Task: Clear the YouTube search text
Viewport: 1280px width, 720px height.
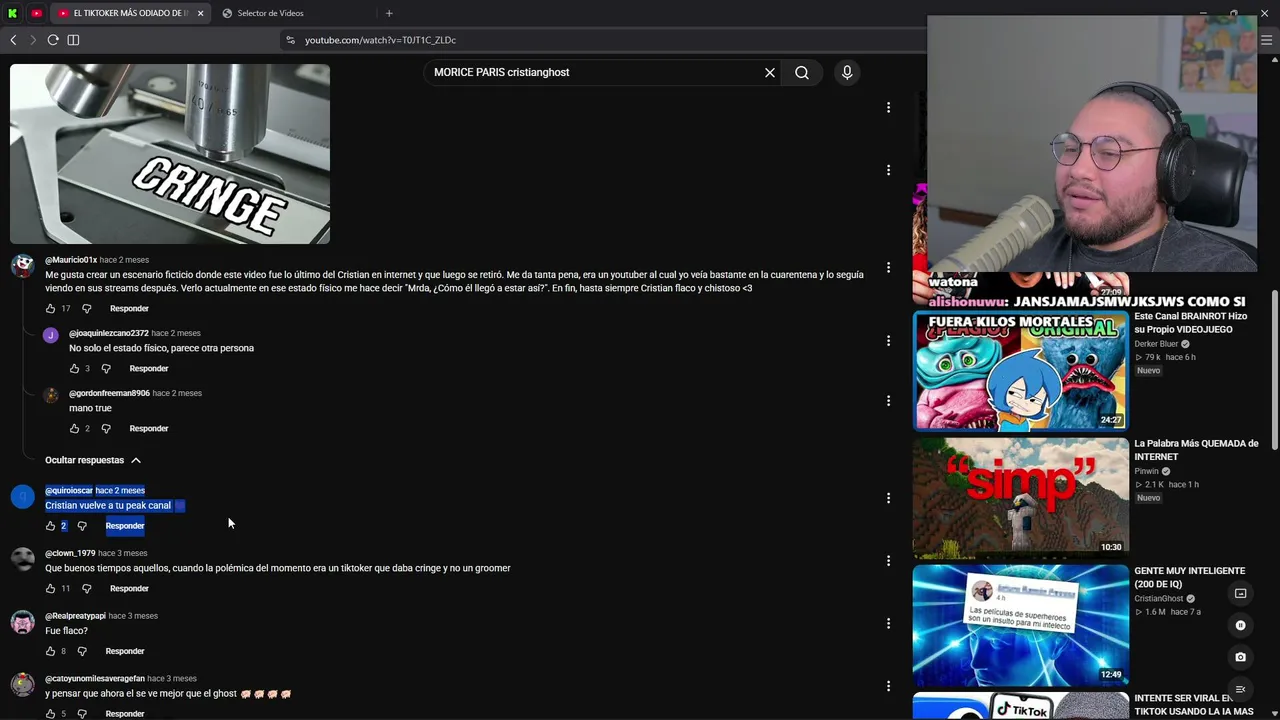Action: (770, 72)
